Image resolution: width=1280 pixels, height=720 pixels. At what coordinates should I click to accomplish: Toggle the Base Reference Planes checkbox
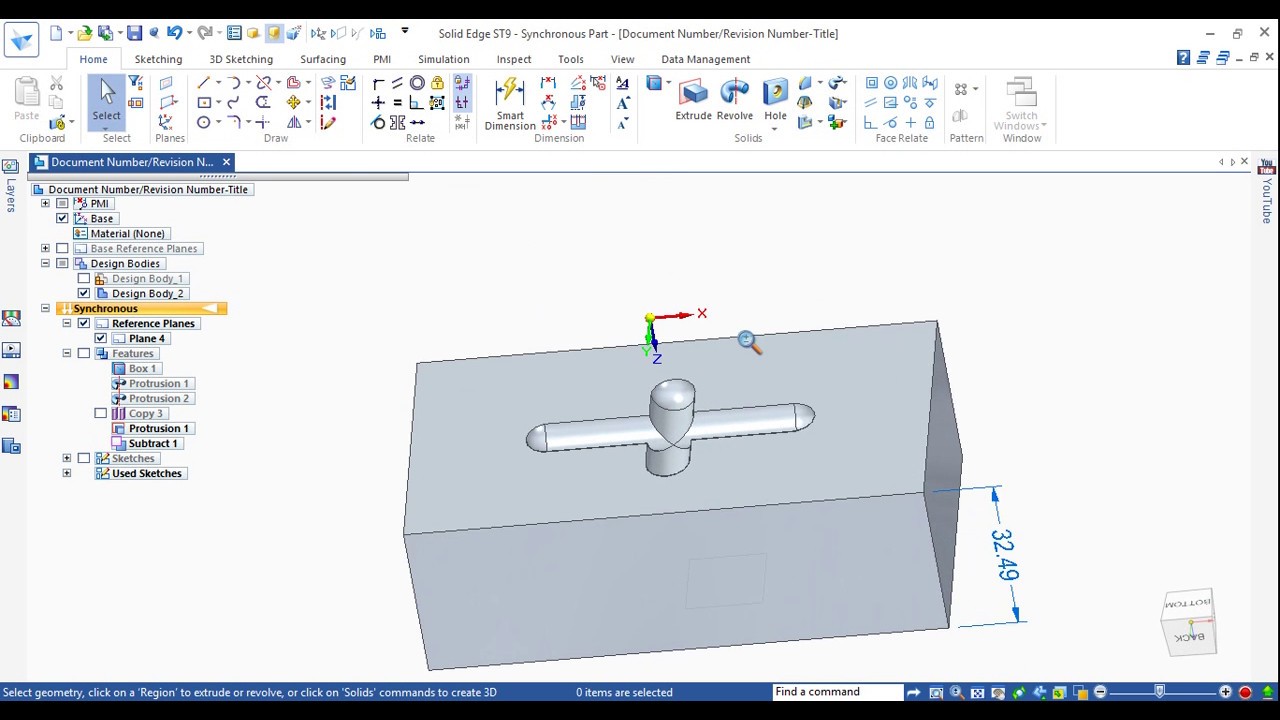[62, 248]
